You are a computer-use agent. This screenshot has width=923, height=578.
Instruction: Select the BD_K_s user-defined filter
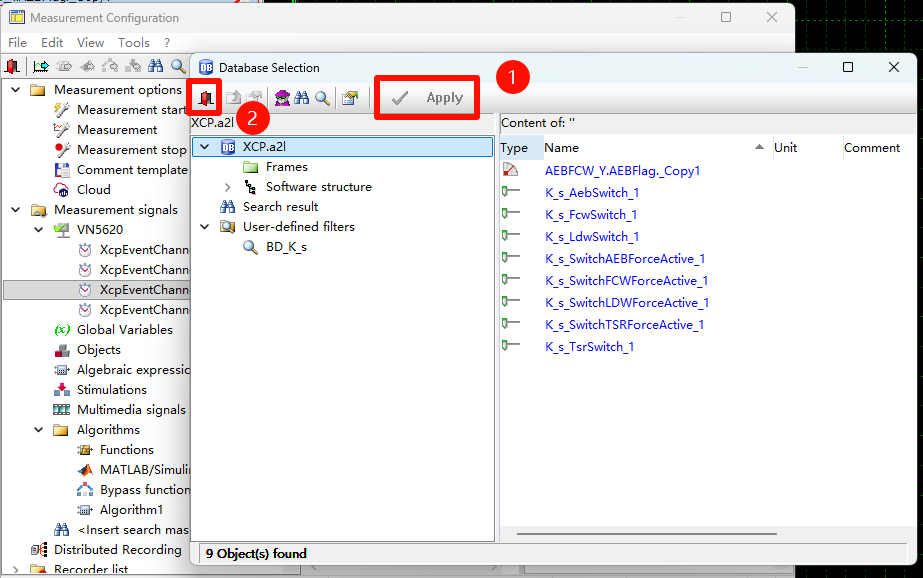[x=286, y=247]
